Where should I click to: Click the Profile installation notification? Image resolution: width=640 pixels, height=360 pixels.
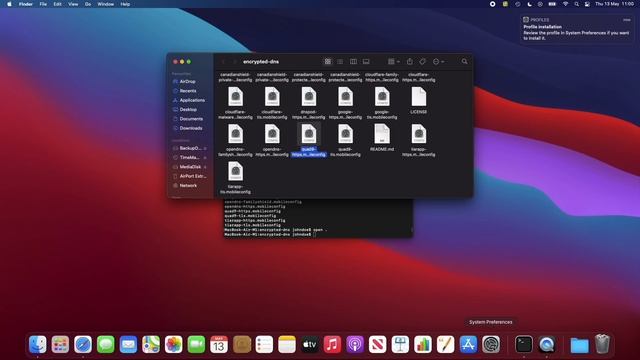577,29
